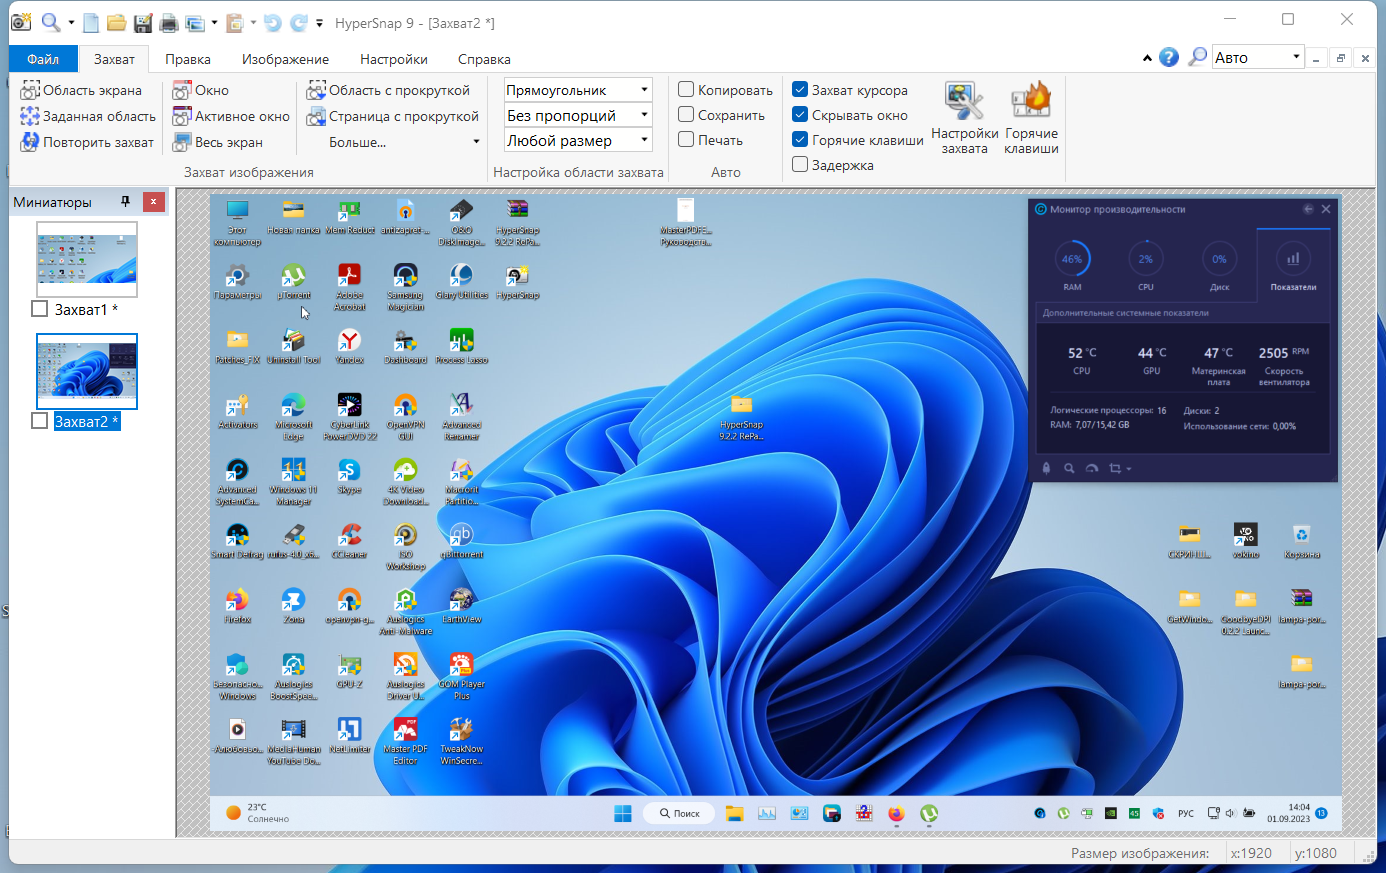Viewport: 1386px width, 873px height.
Task: Select the 'Захват1' thumbnail image
Action: (87, 259)
